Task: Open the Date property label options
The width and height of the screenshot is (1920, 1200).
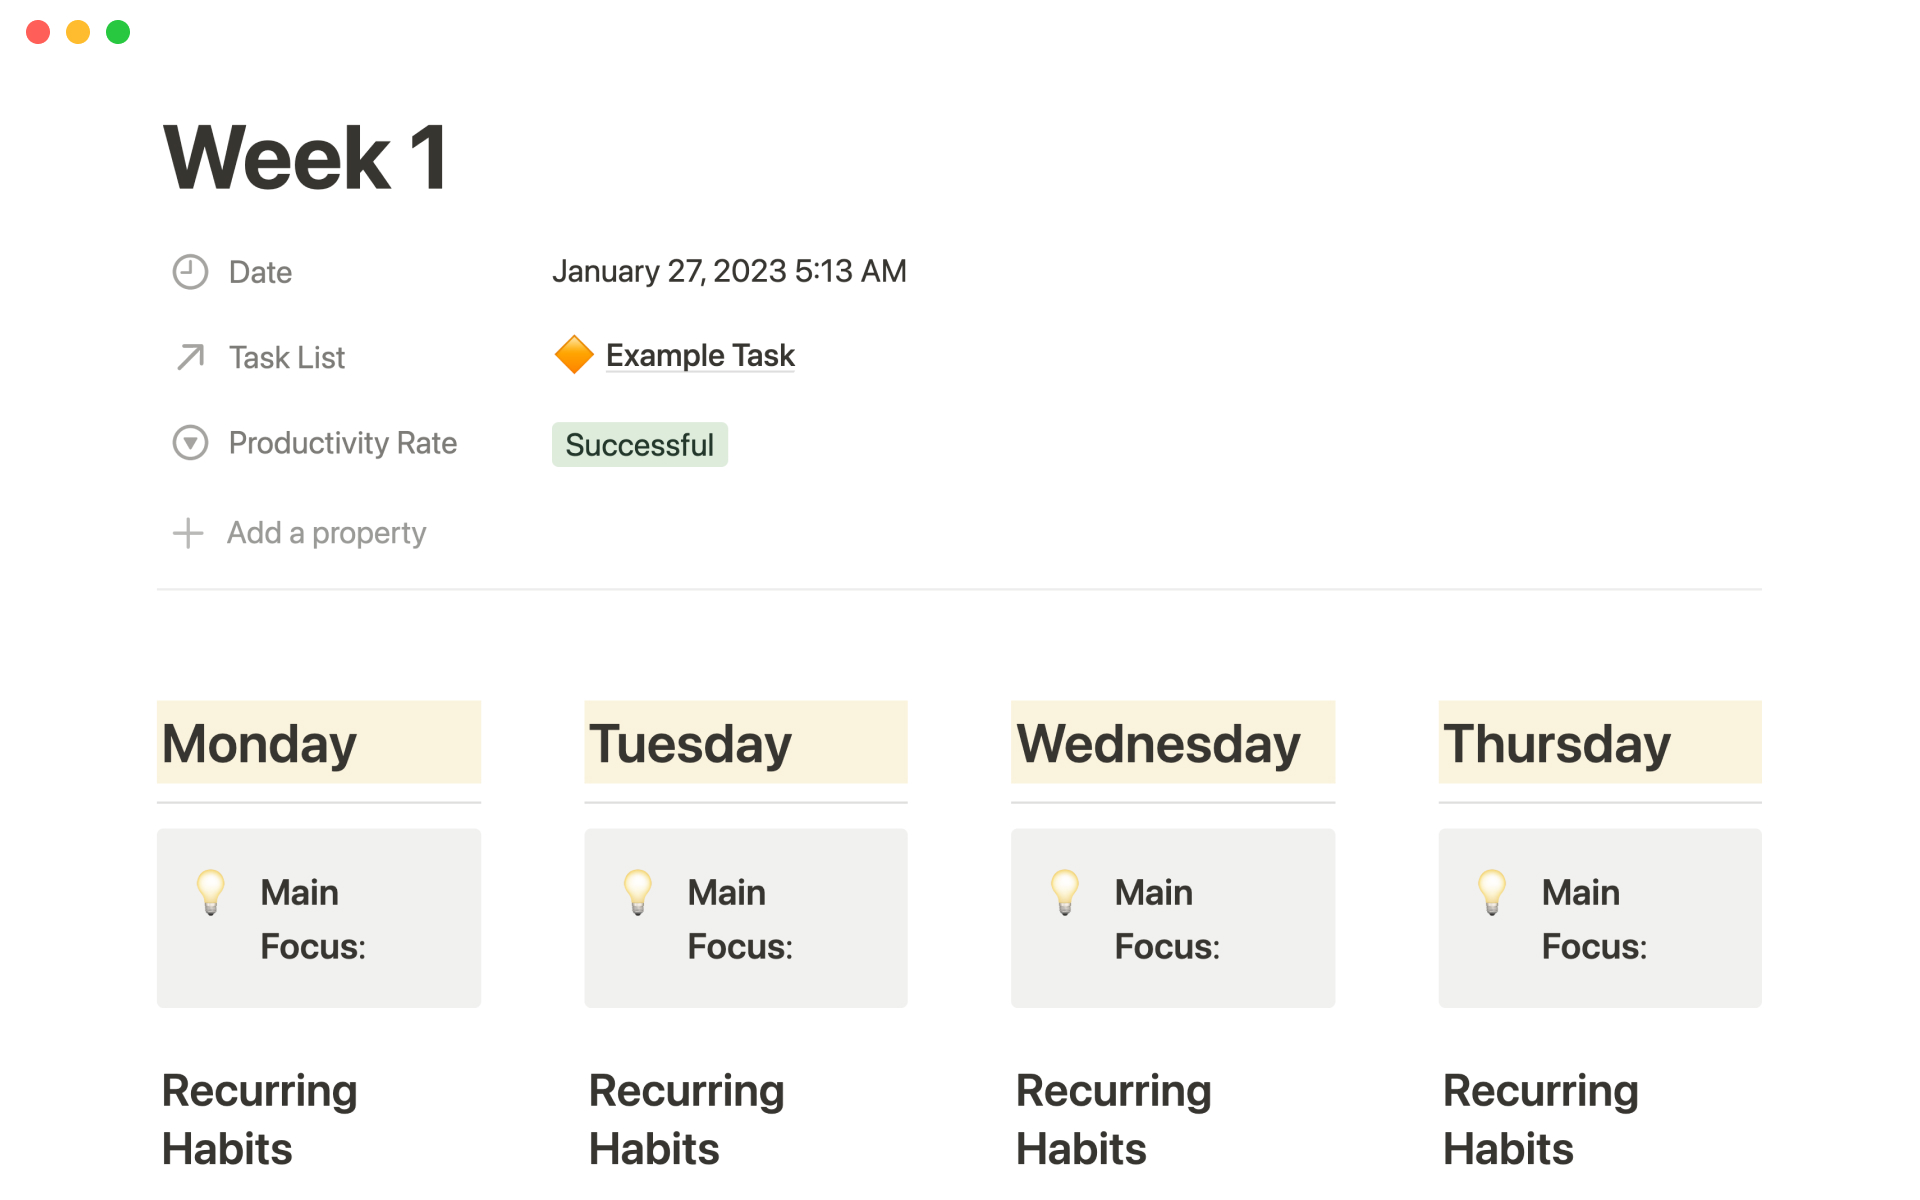Action: tap(260, 272)
